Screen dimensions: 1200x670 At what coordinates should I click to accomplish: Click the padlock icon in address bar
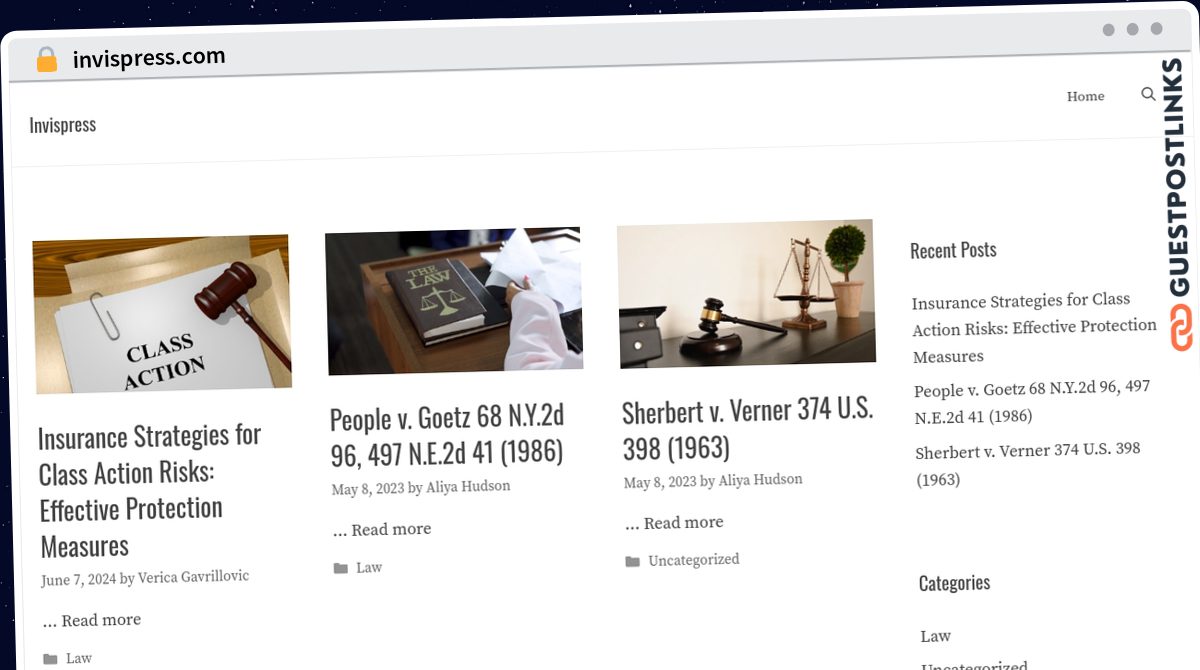[46, 59]
